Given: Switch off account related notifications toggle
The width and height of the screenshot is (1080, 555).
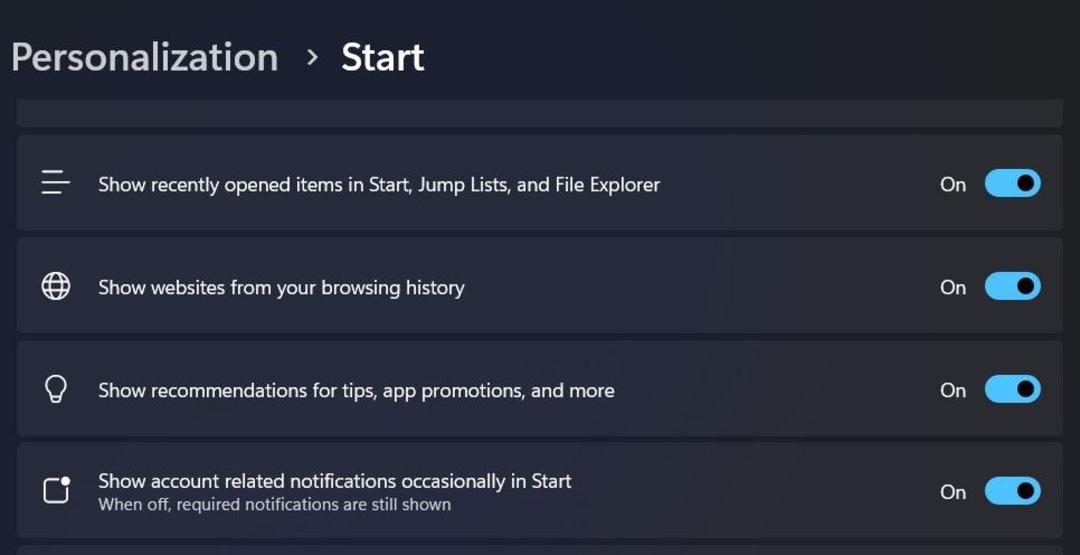Looking at the screenshot, I should (x=1012, y=491).
